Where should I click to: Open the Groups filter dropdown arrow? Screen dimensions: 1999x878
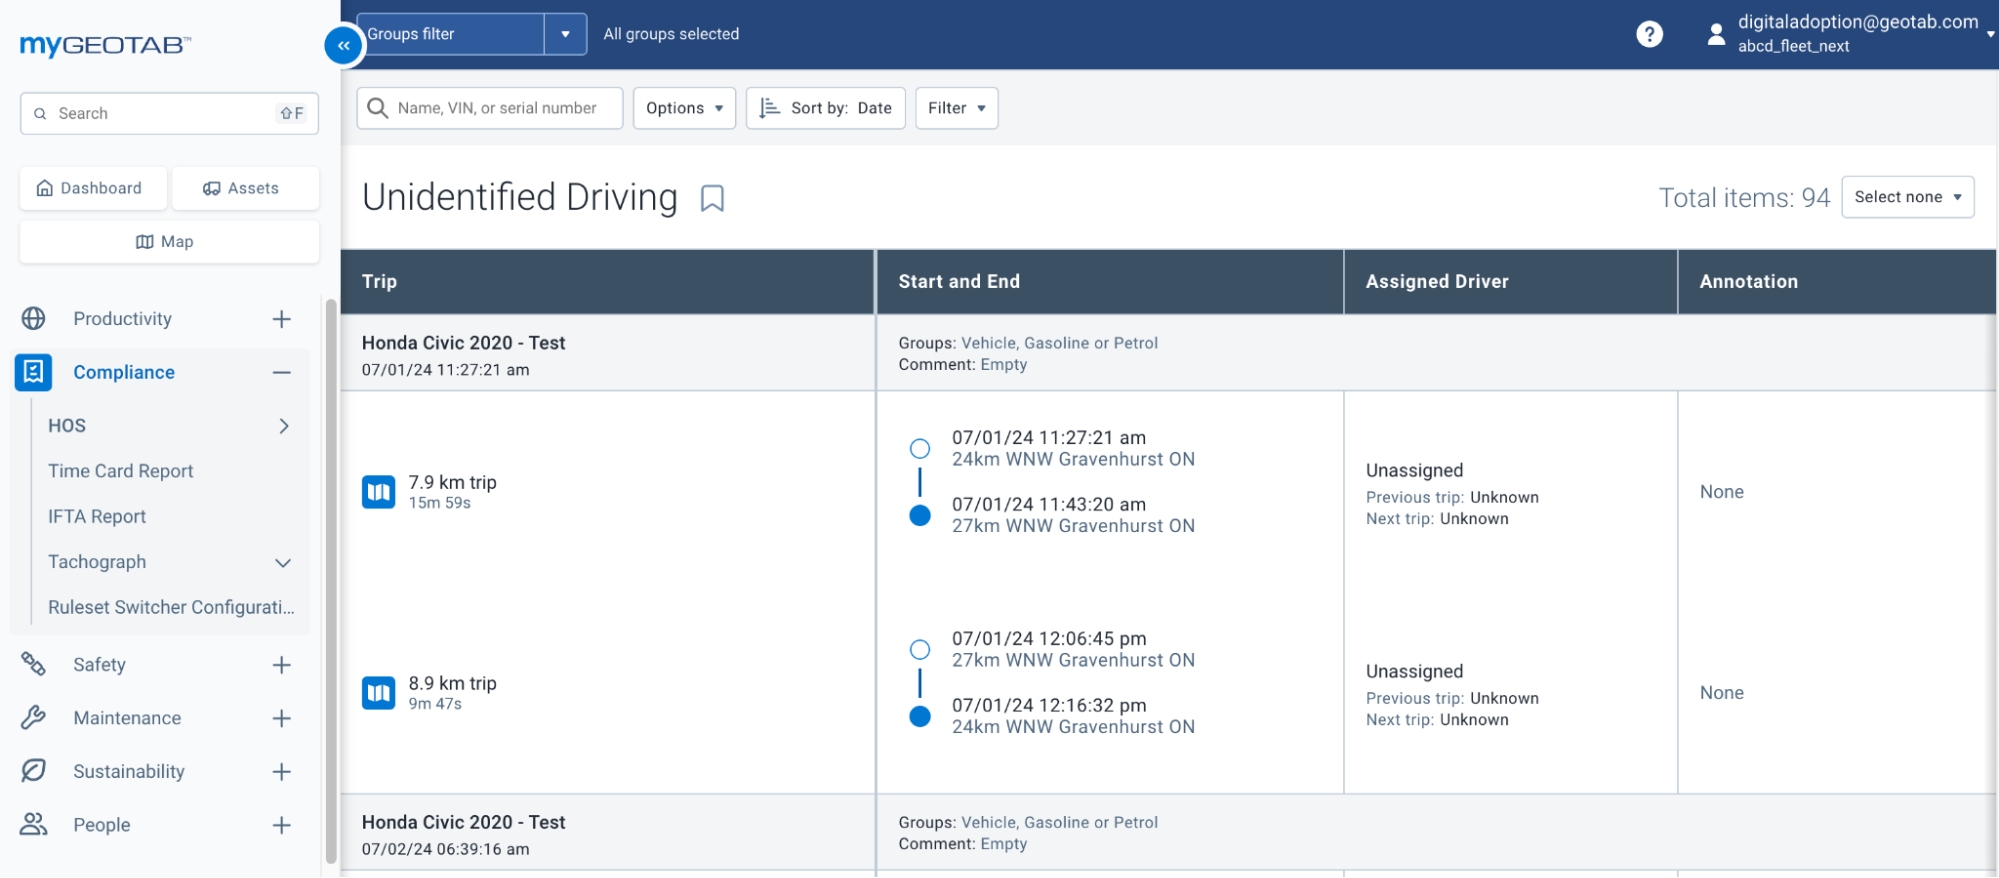point(565,34)
